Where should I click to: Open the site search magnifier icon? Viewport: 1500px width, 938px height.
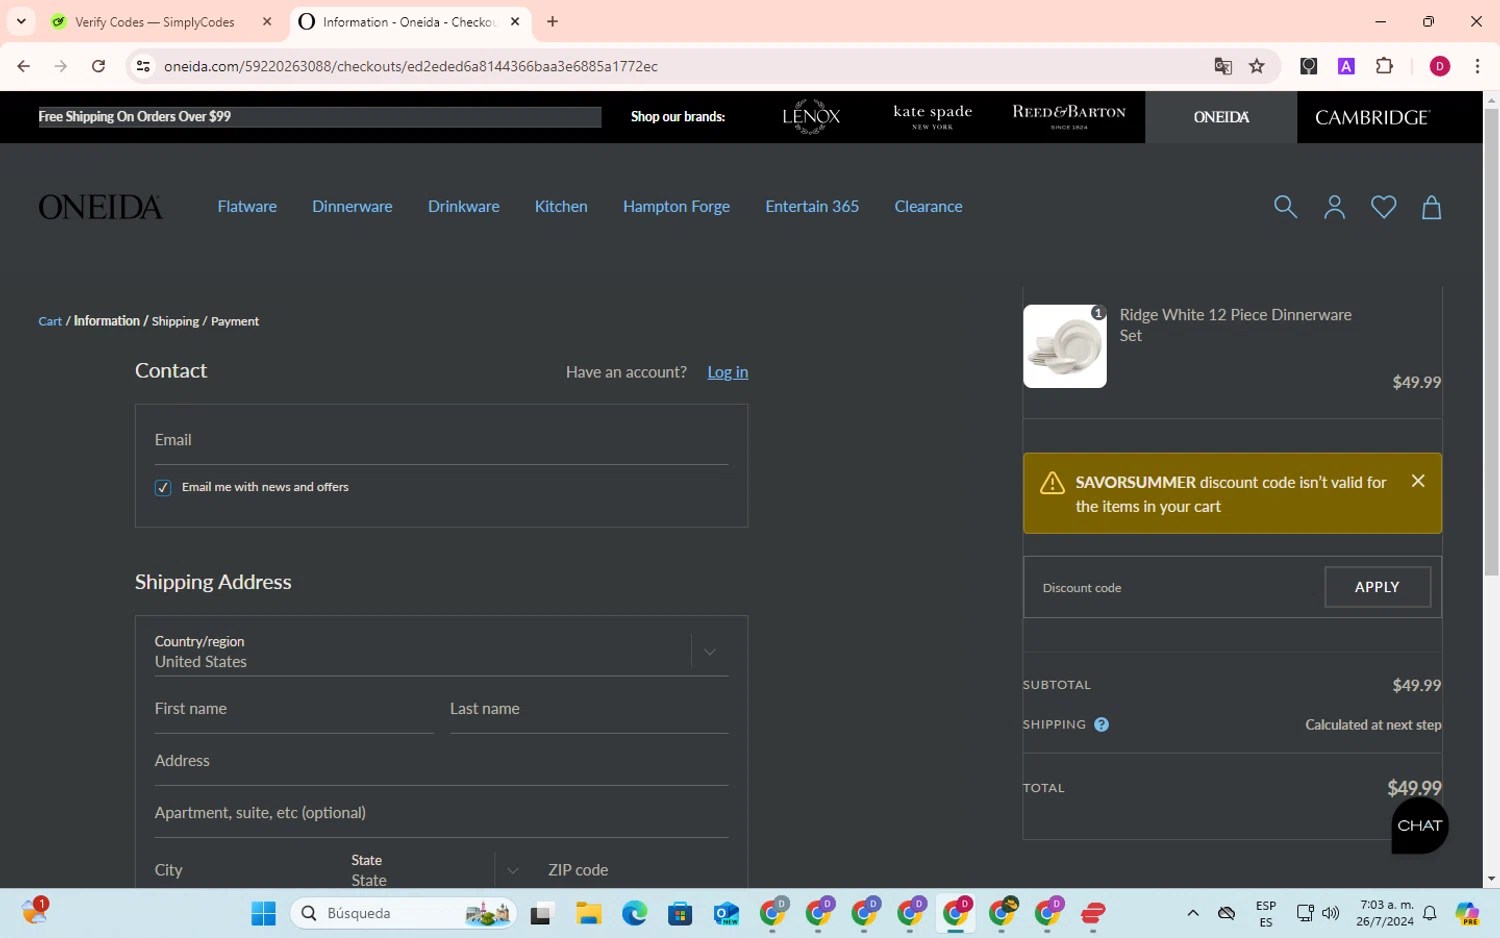1285,207
